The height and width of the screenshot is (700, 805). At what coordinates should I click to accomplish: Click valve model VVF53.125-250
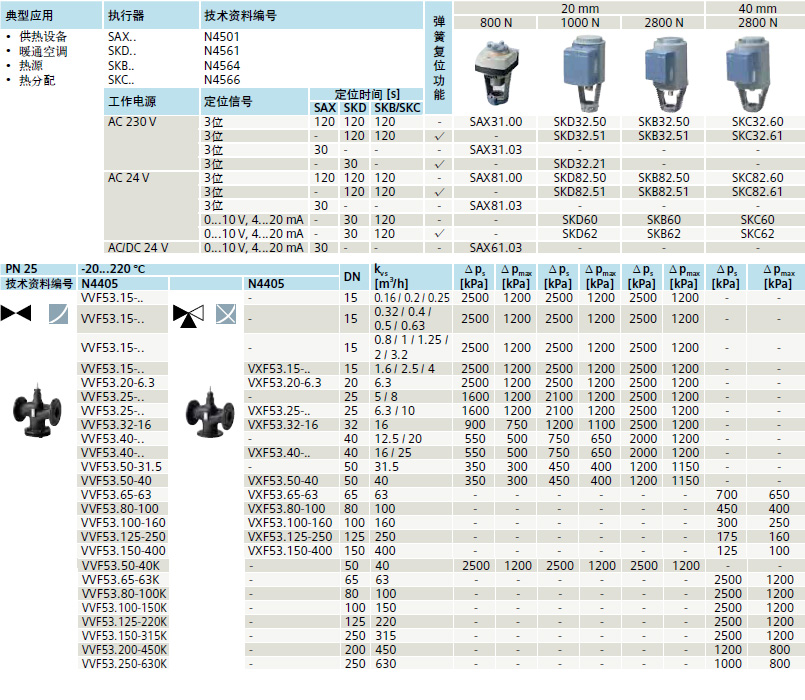click(x=123, y=537)
